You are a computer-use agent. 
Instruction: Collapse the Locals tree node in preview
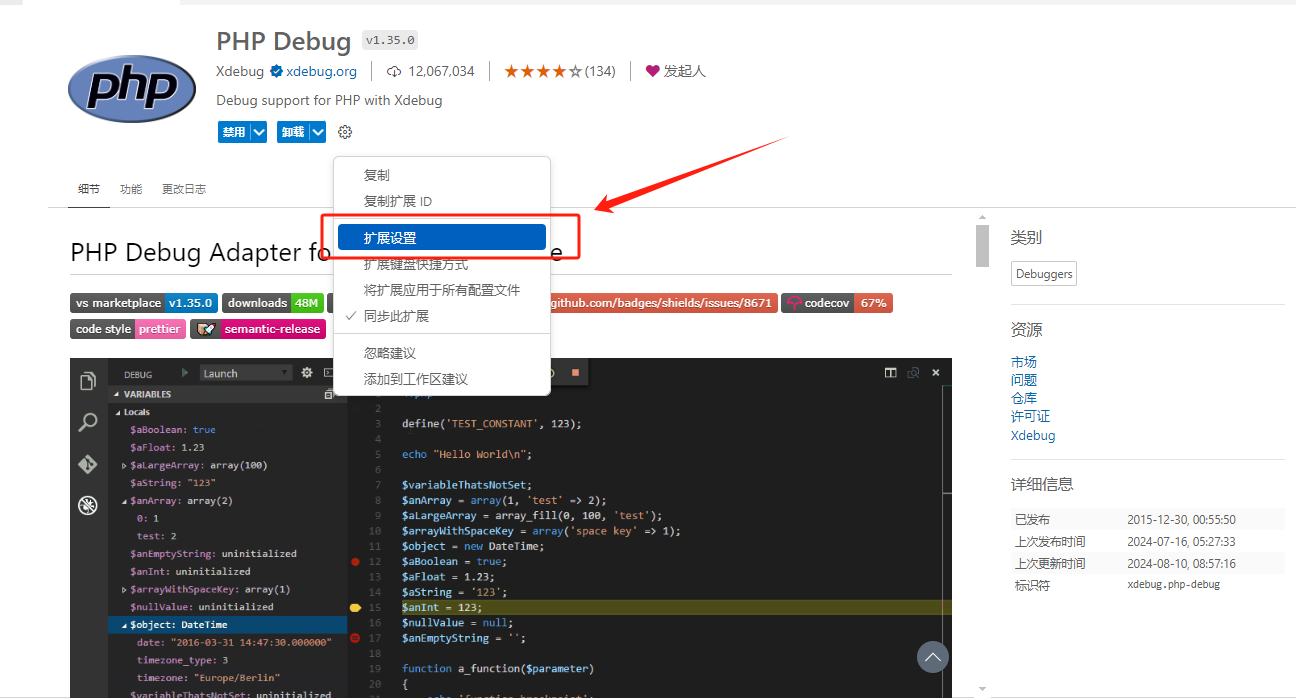(x=118, y=412)
